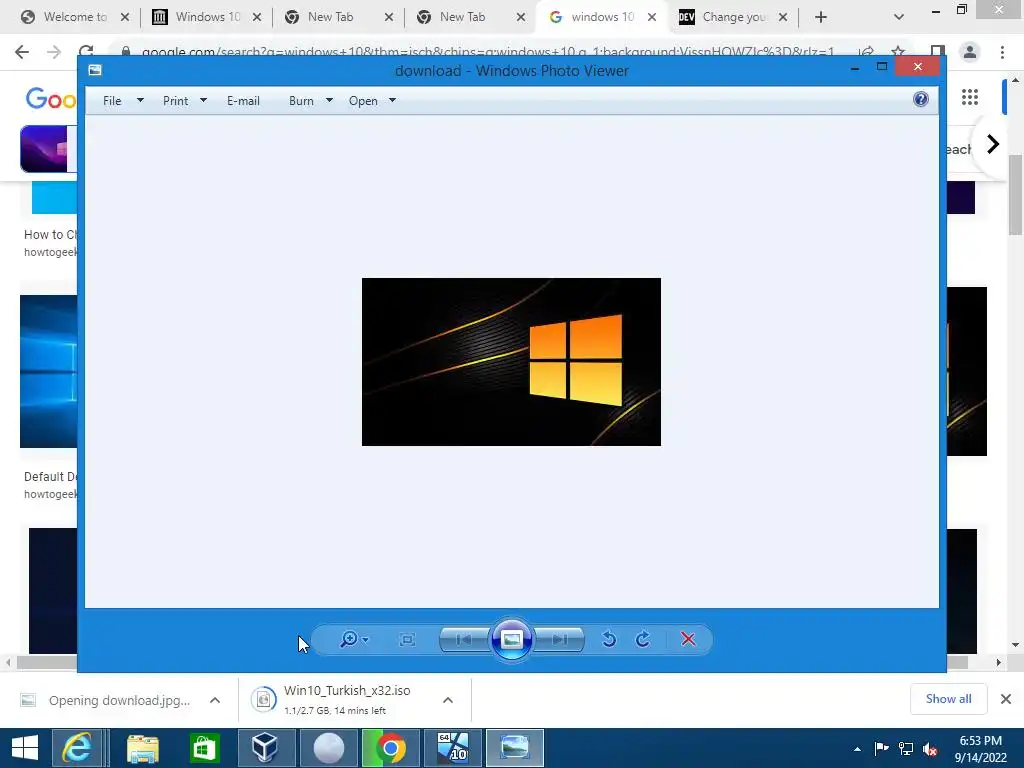Open a new Chrome tab

pyautogui.click(x=821, y=17)
